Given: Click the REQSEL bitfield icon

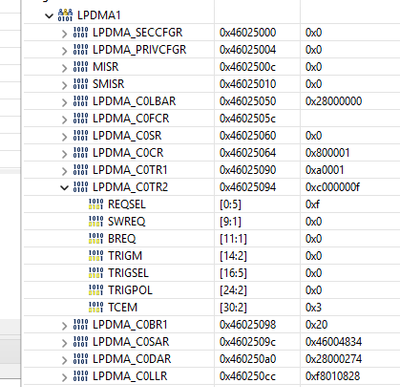Looking at the screenshot, I should pyautogui.click(x=96, y=204).
